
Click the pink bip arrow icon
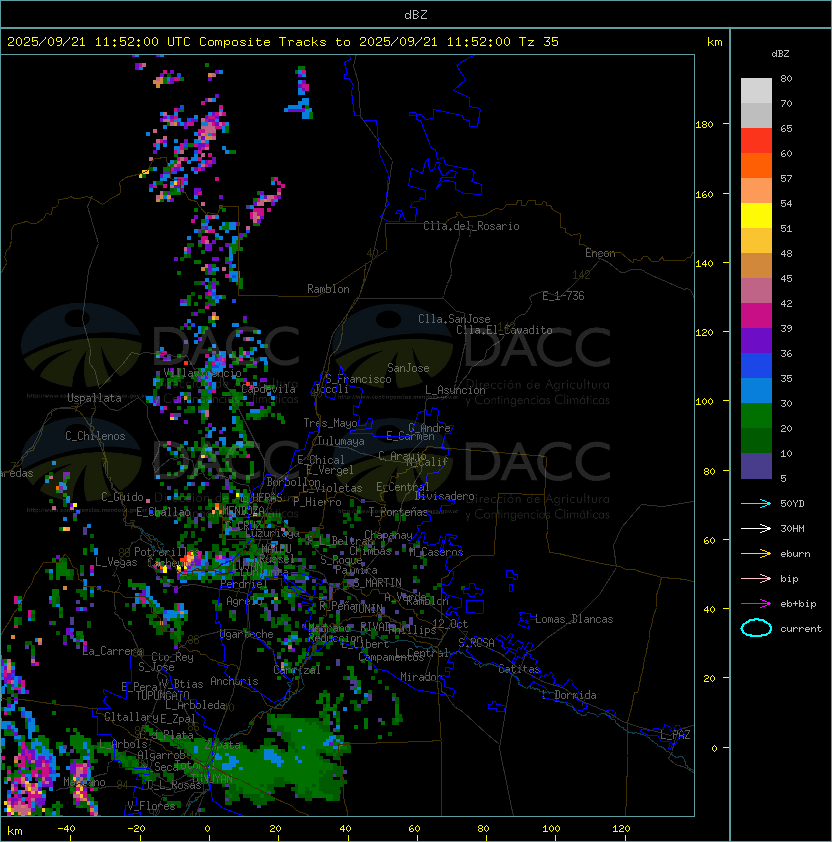[x=756, y=579]
